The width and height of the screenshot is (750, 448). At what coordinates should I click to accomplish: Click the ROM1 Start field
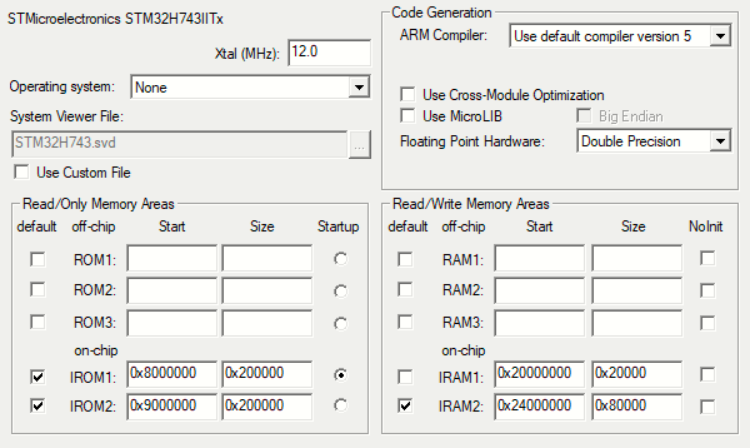[172, 259]
